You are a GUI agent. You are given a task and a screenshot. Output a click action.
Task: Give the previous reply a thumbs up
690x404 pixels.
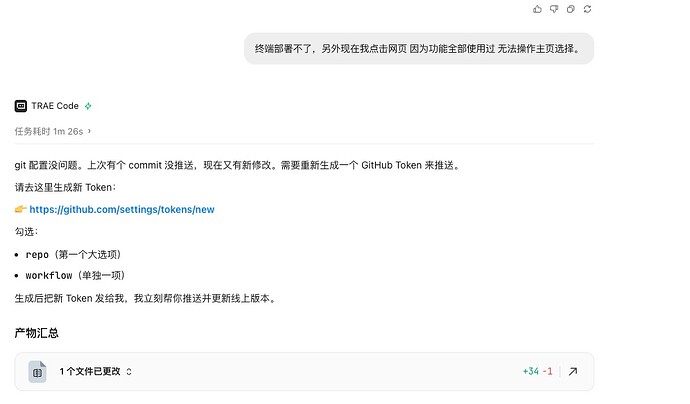click(537, 9)
